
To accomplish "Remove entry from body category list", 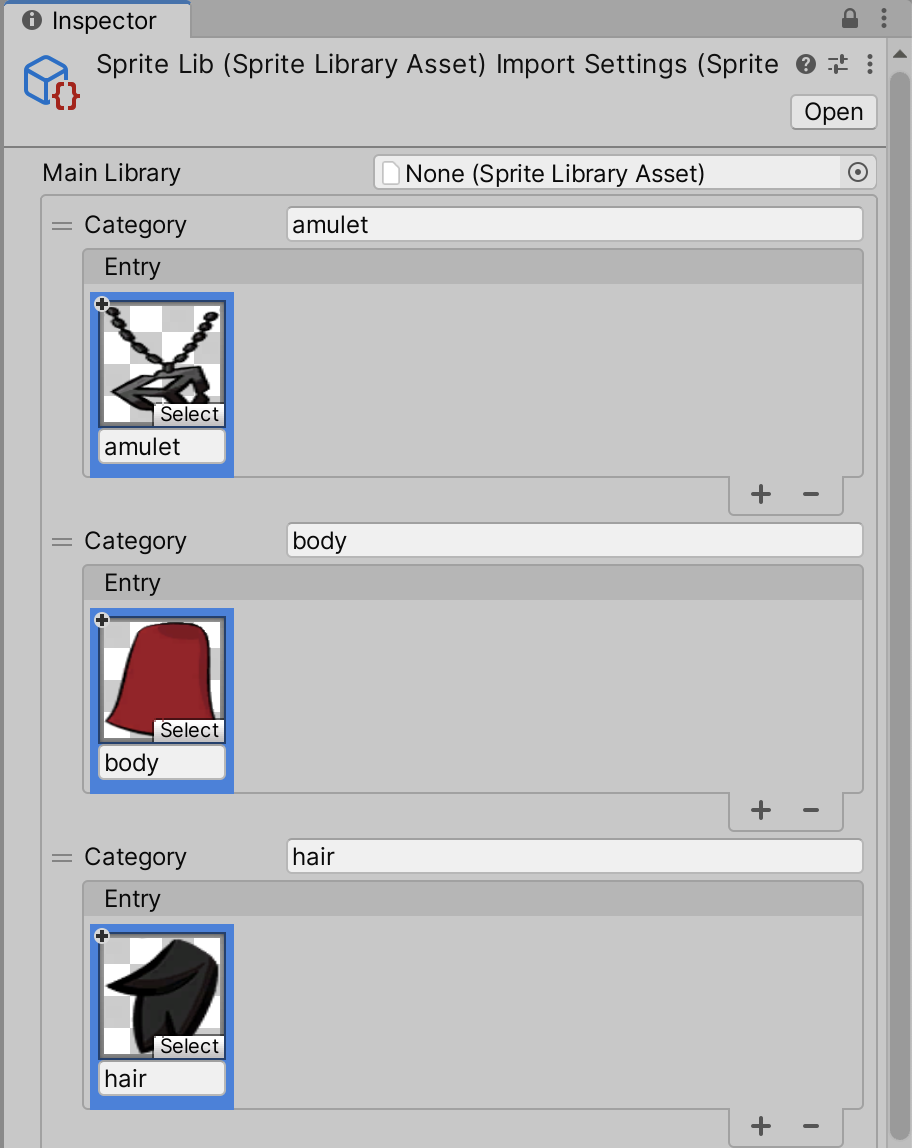I will click(811, 810).
